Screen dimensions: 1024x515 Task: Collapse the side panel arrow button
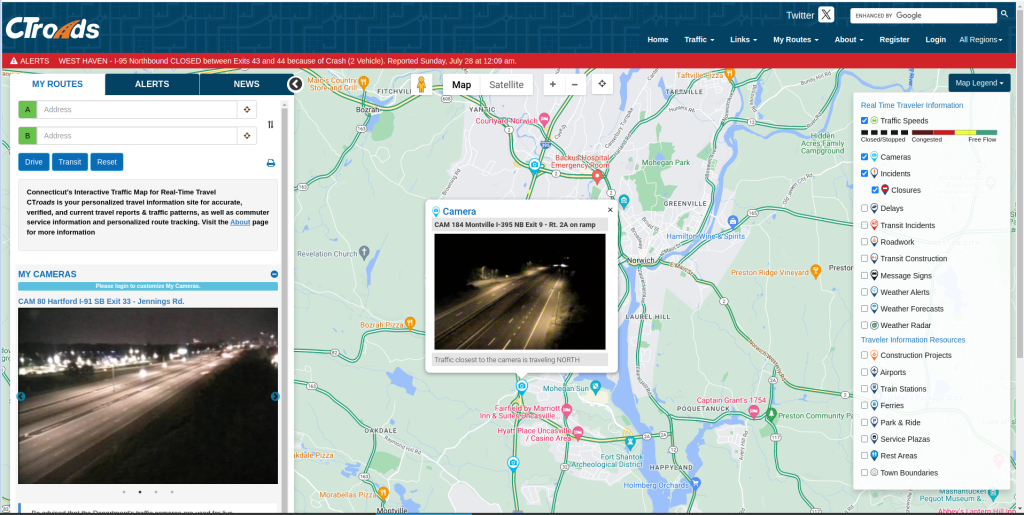(295, 84)
